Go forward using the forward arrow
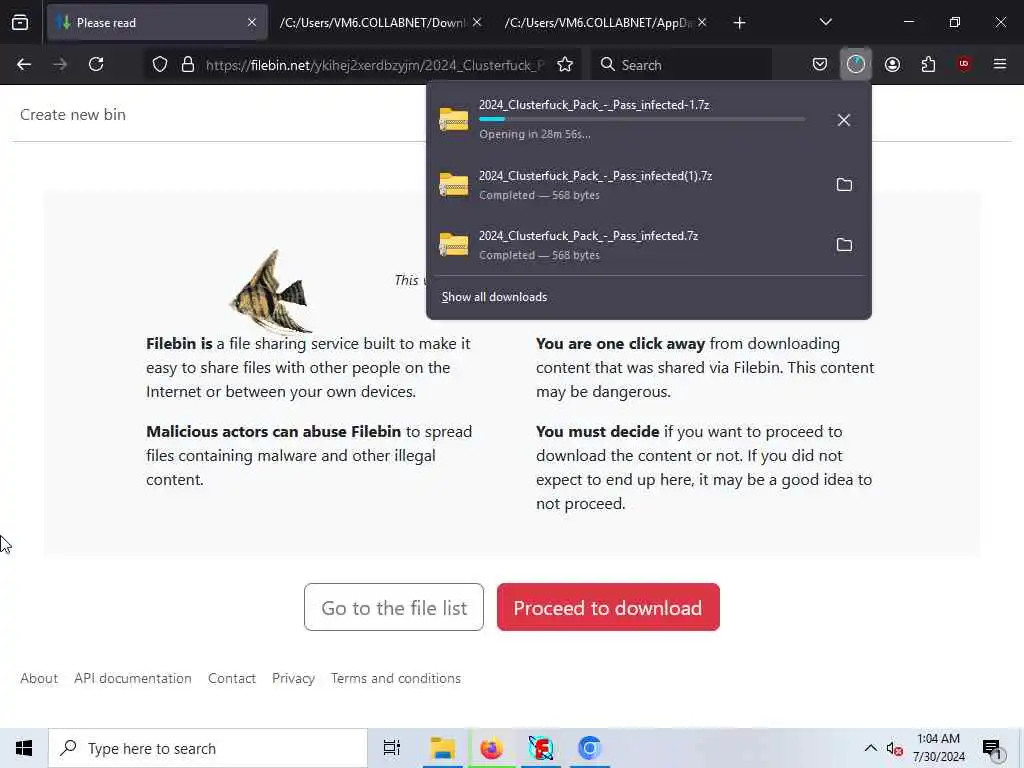Screen dimensions: 1024x768 (60, 65)
